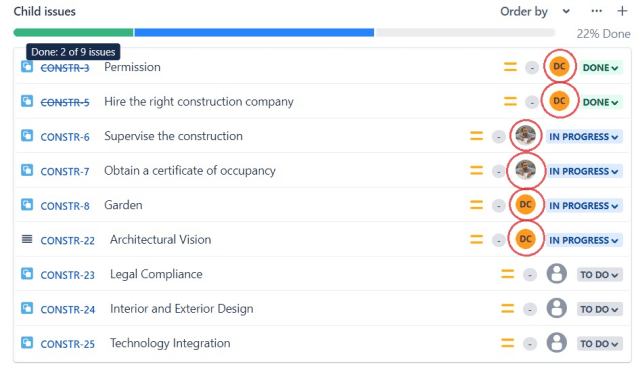Click the medium priority icon for Architectural Vision

pyautogui.click(x=476, y=239)
